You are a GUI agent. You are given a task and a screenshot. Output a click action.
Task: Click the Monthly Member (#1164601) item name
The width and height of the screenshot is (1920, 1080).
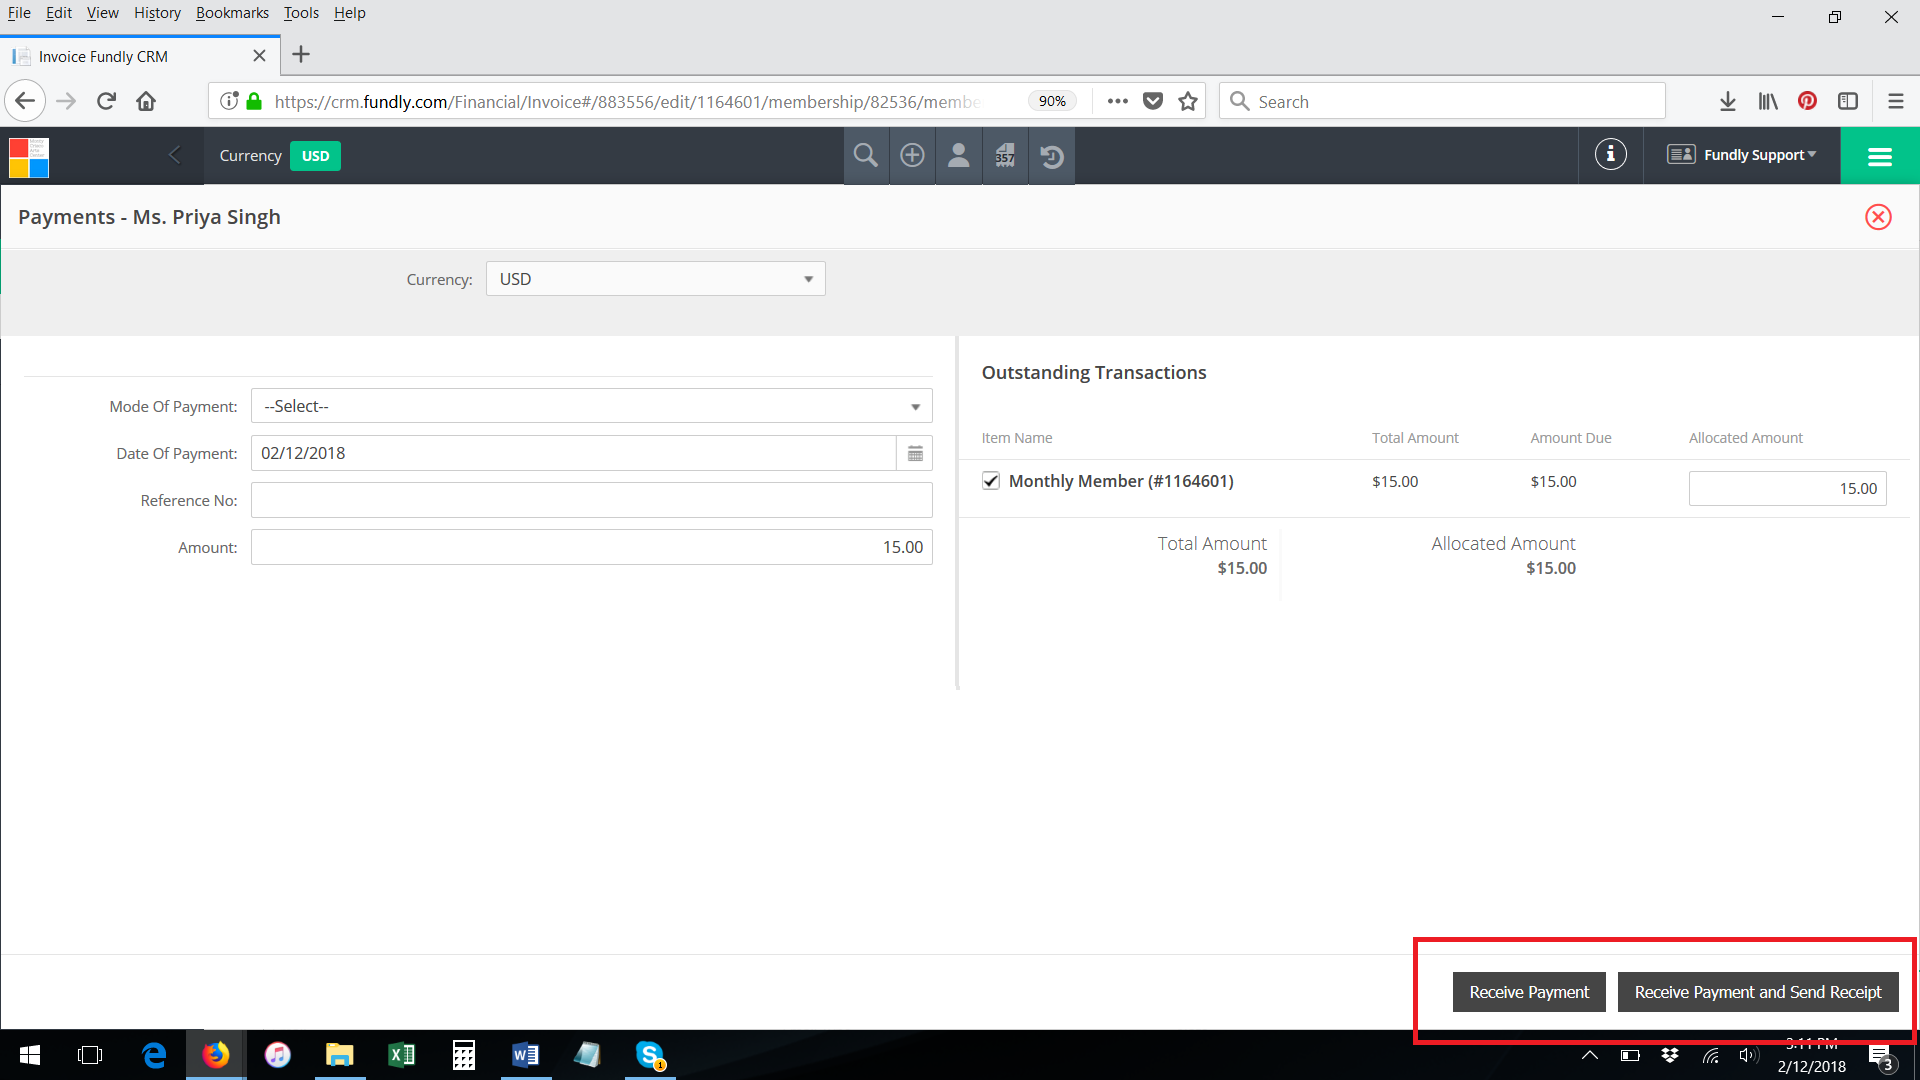(1121, 481)
